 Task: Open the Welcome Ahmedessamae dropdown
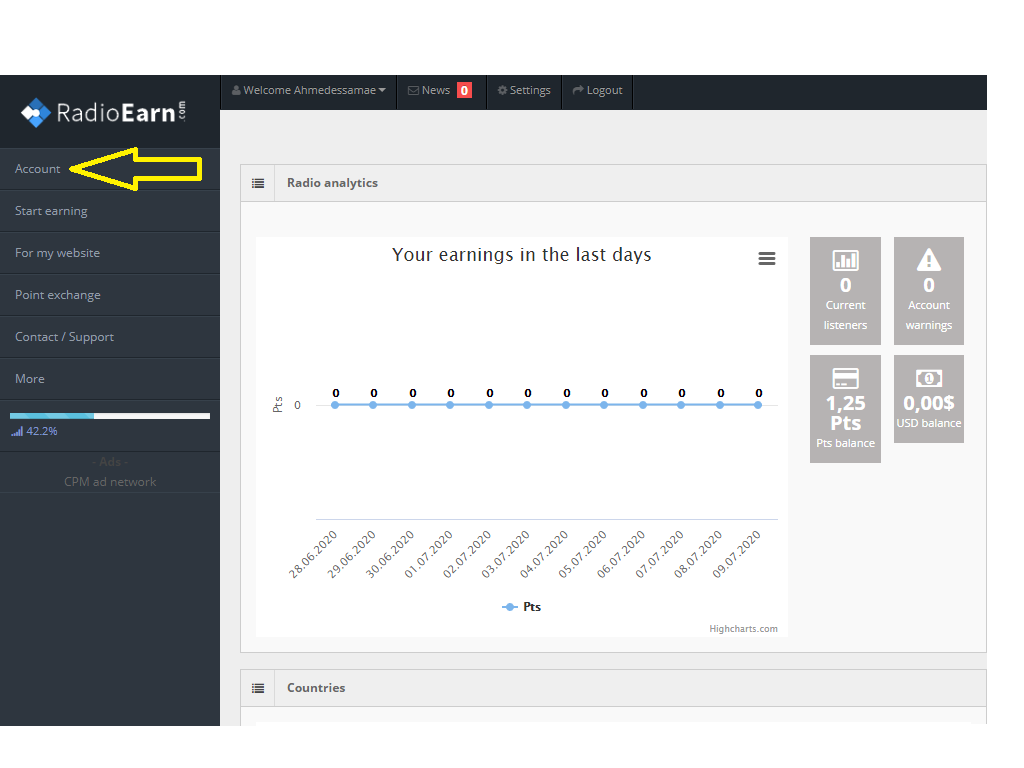(x=309, y=91)
